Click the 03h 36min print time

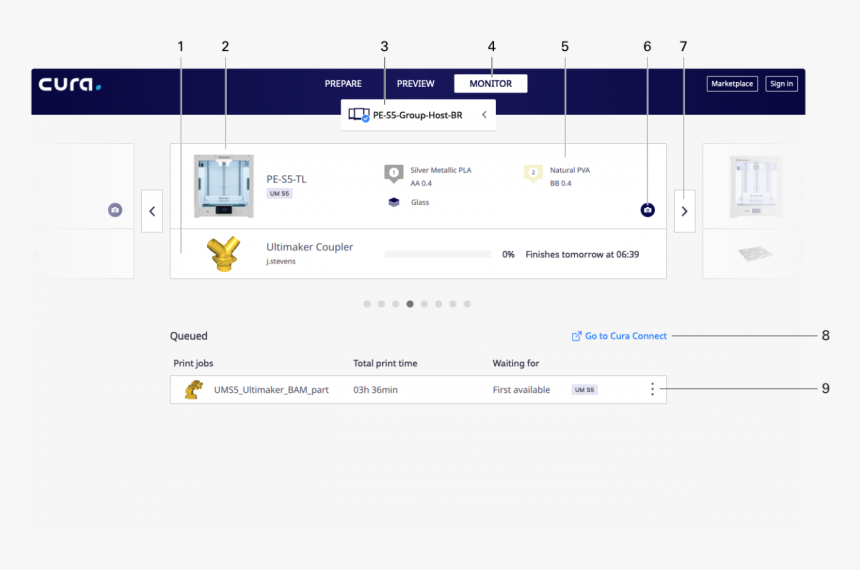pyautogui.click(x=375, y=390)
